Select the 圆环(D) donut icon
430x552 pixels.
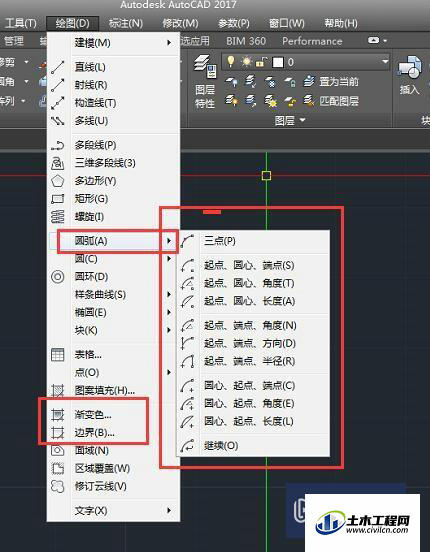pos(57,277)
